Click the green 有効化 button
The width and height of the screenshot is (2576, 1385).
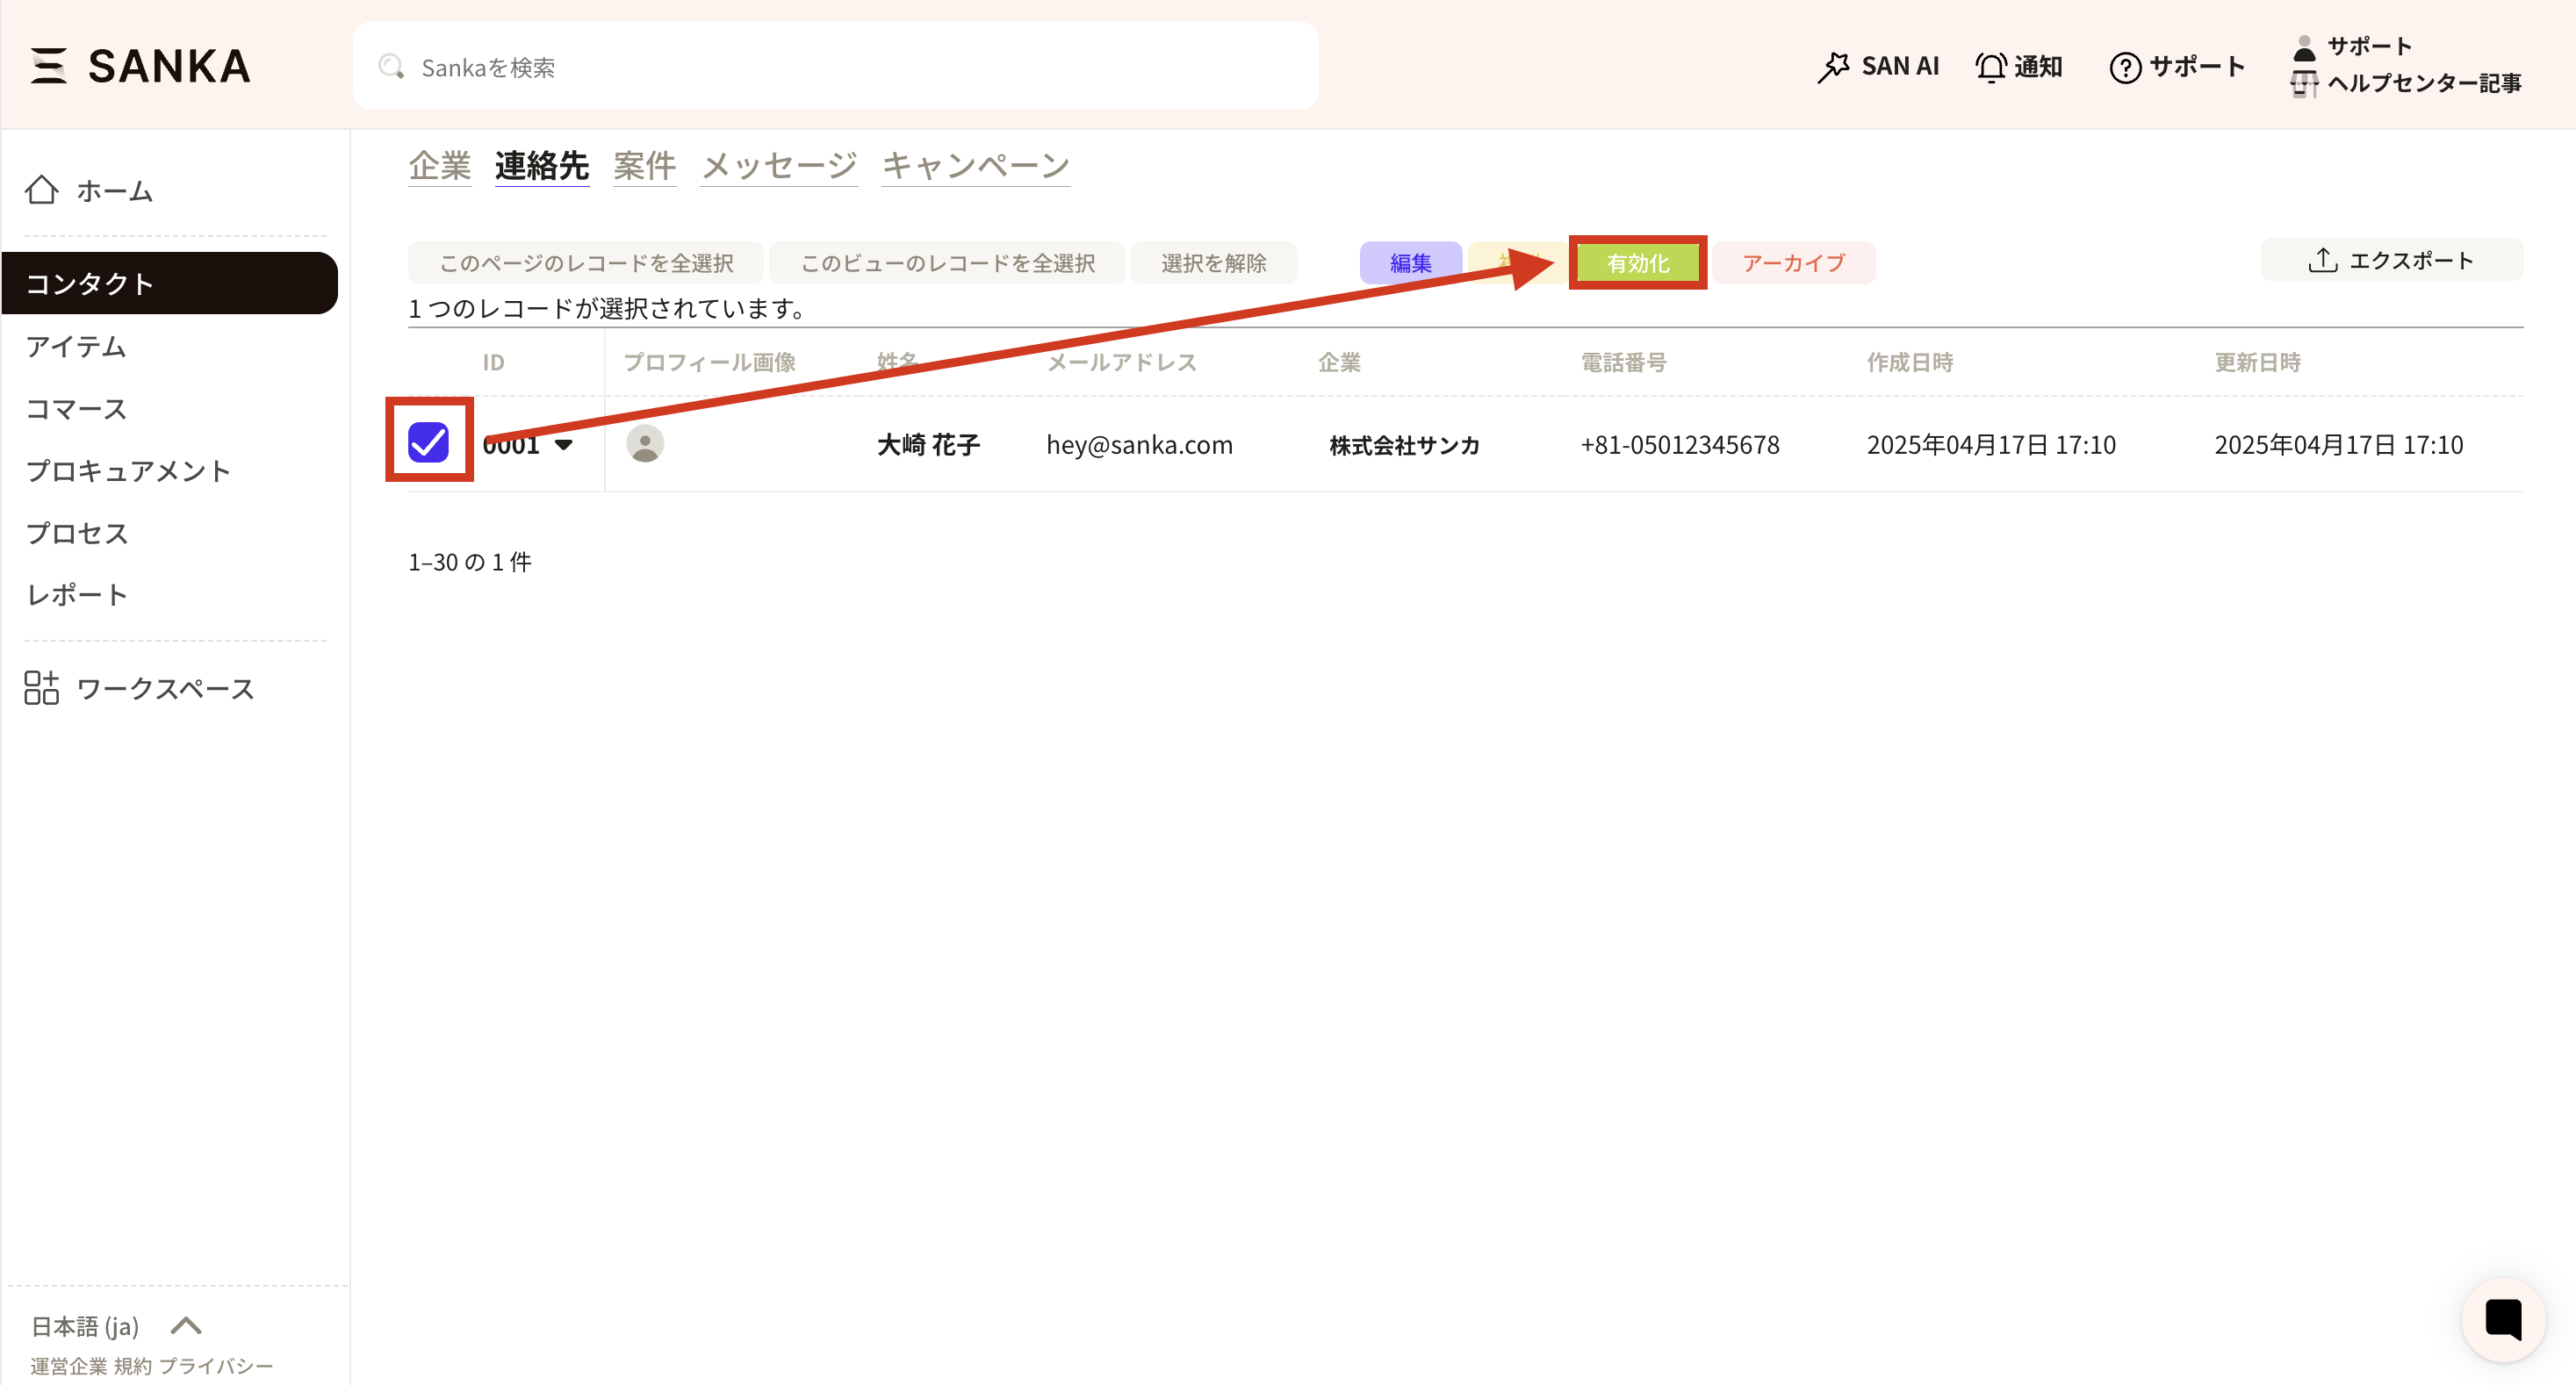(x=1637, y=263)
